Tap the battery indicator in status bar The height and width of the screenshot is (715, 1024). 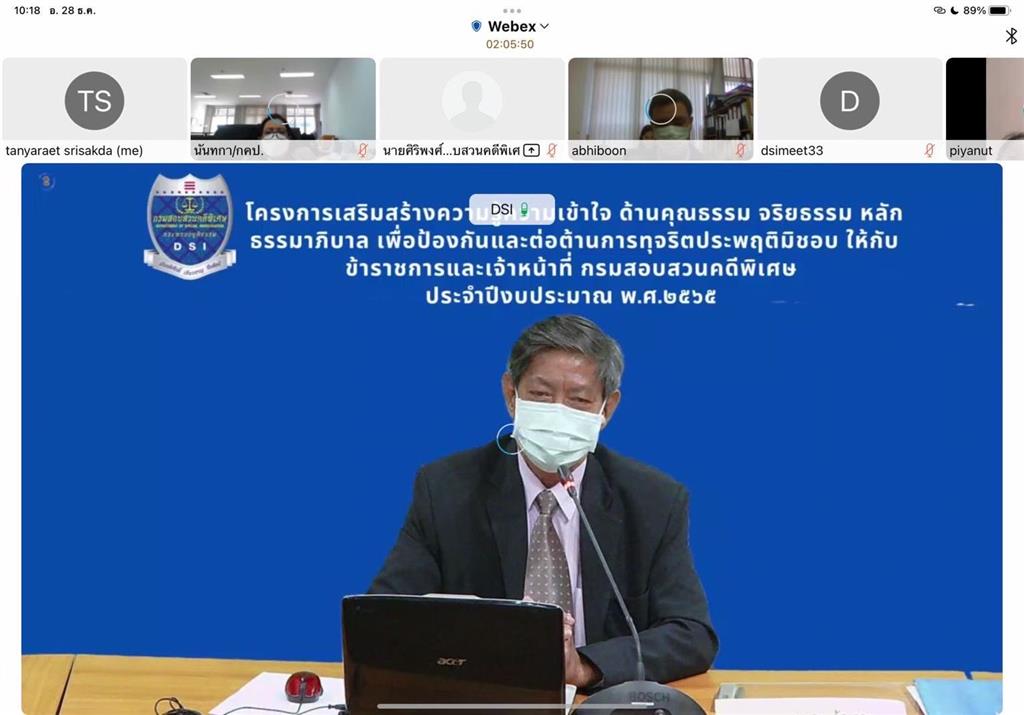tap(999, 10)
